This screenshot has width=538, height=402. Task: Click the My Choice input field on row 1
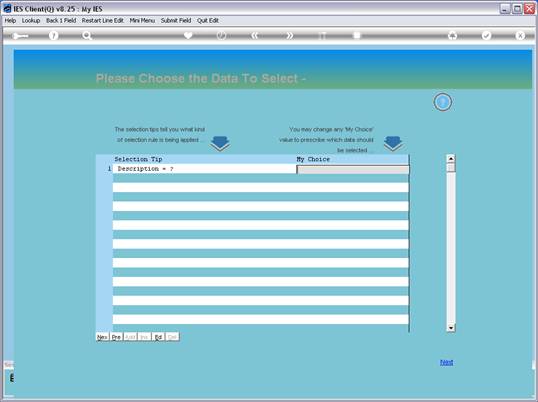353,169
